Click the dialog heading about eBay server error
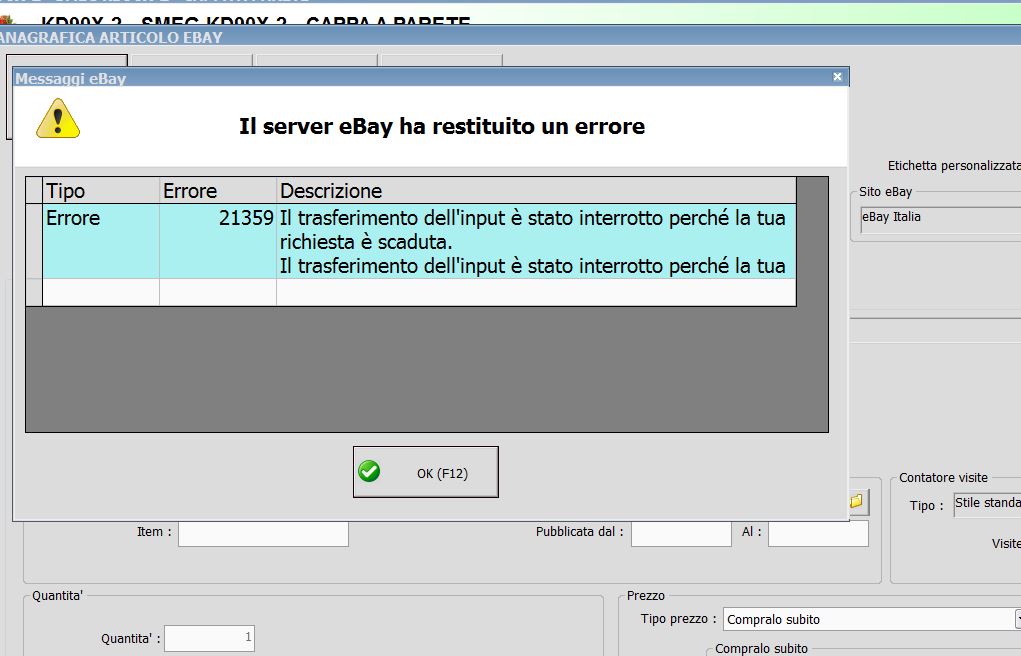Image resolution: width=1021 pixels, height=656 pixels. click(441, 126)
